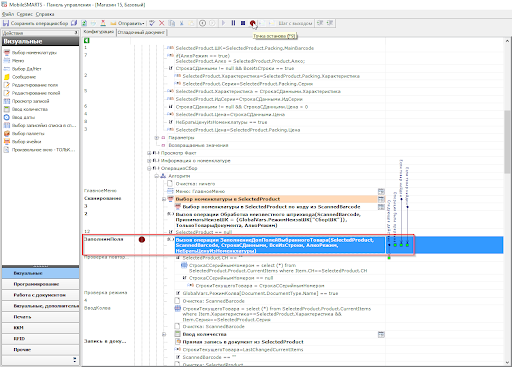This screenshot has width=512, height=367.
Task: Select the Меню: ГлавноеМеню tree row
Action: coord(200,191)
